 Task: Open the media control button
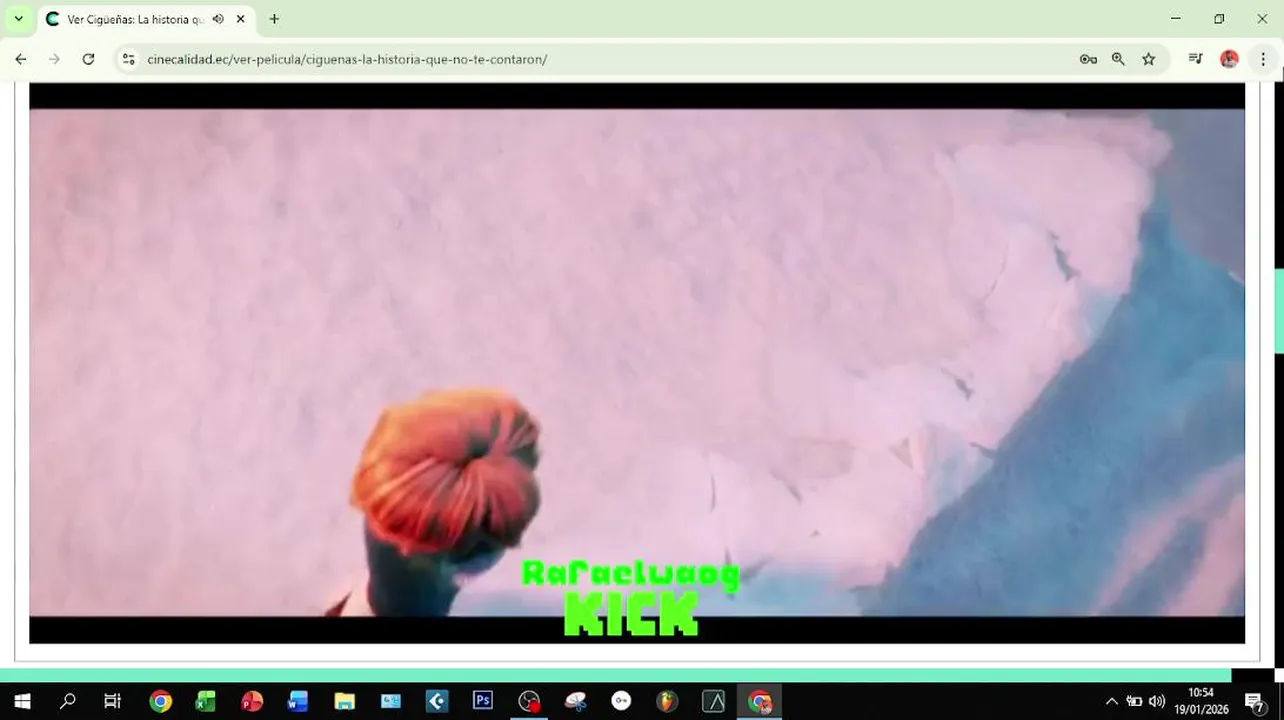tap(1195, 59)
